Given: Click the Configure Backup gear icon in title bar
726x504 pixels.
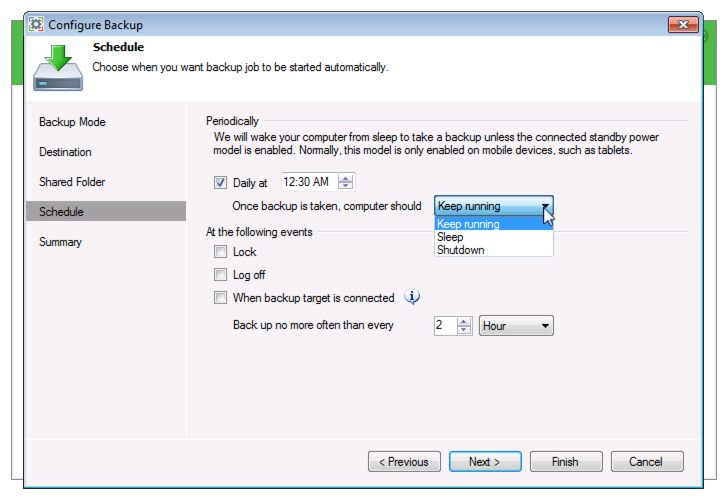Looking at the screenshot, I should point(36,24).
